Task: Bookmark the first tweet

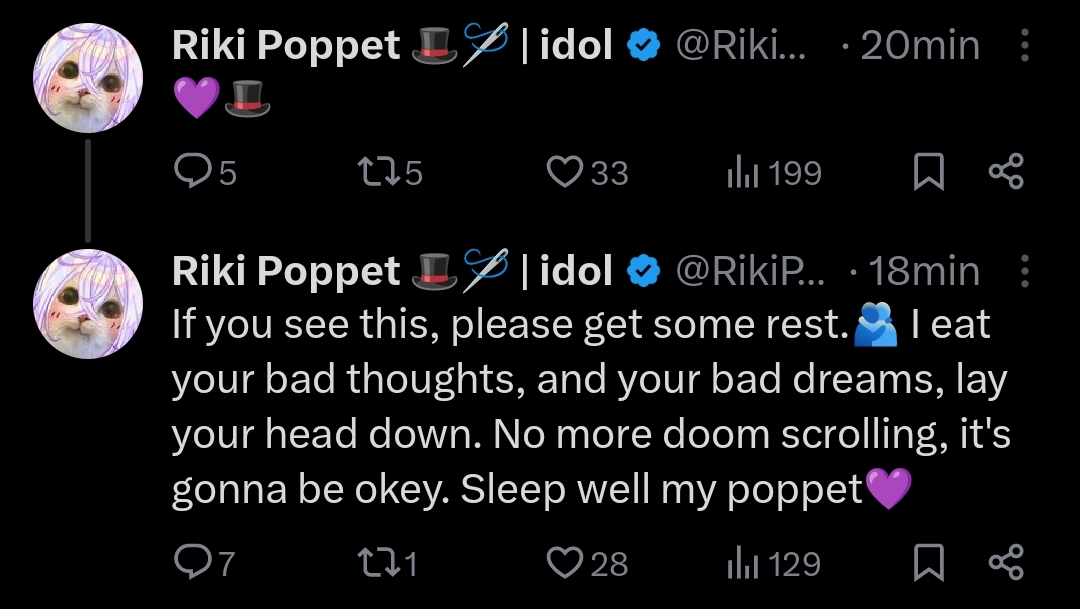Action: [929, 173]
